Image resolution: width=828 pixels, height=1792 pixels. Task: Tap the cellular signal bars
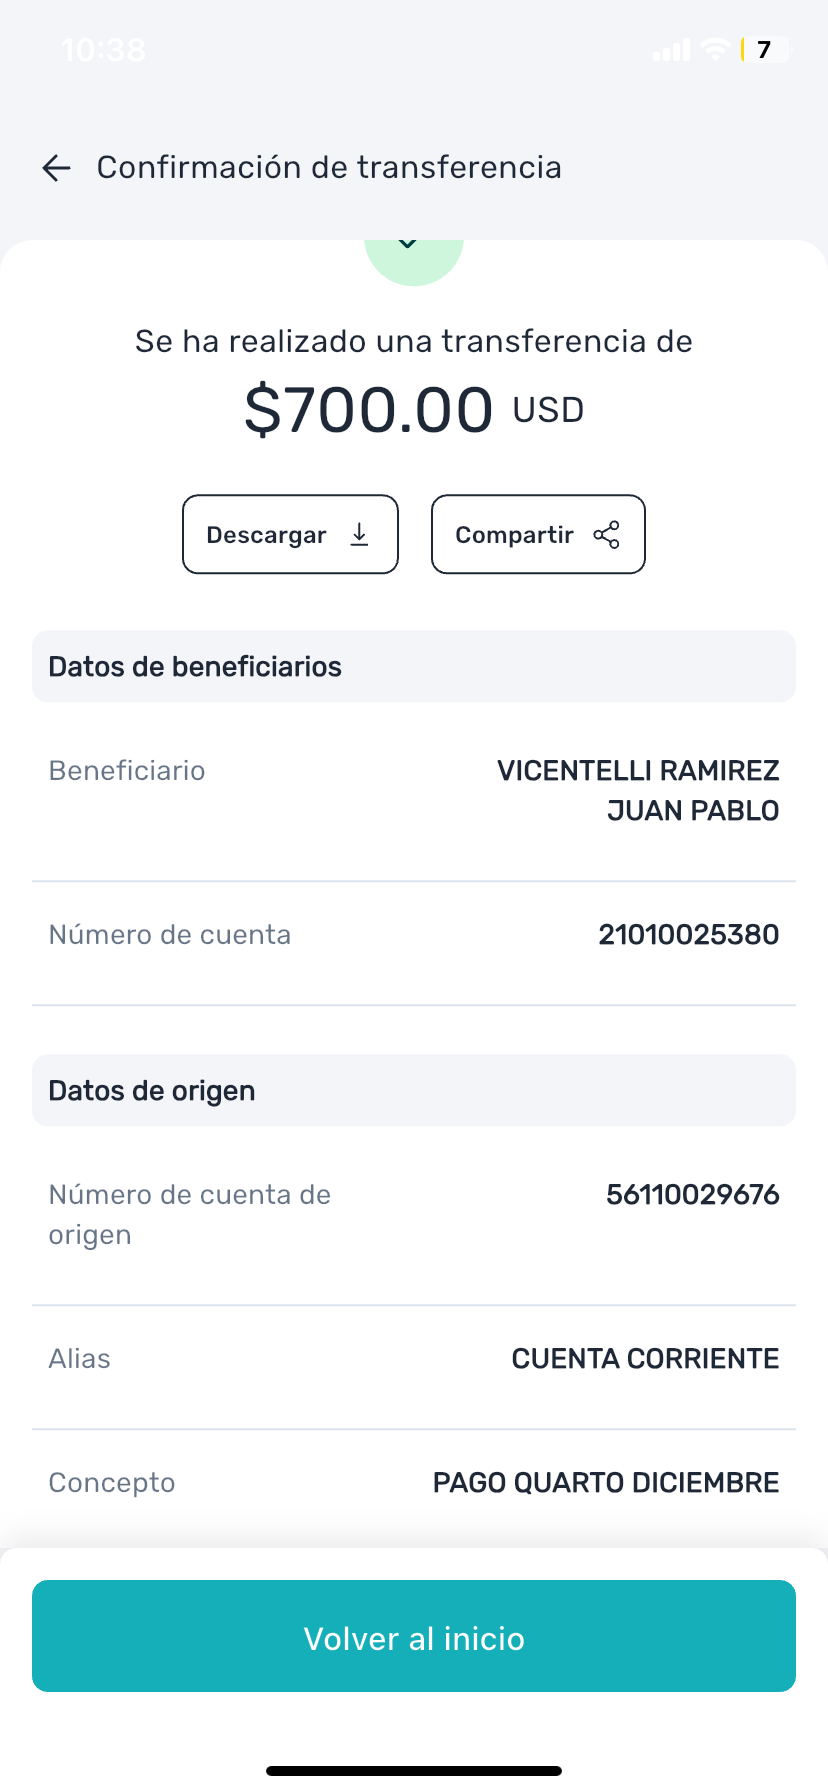click(x=671, y=50)
